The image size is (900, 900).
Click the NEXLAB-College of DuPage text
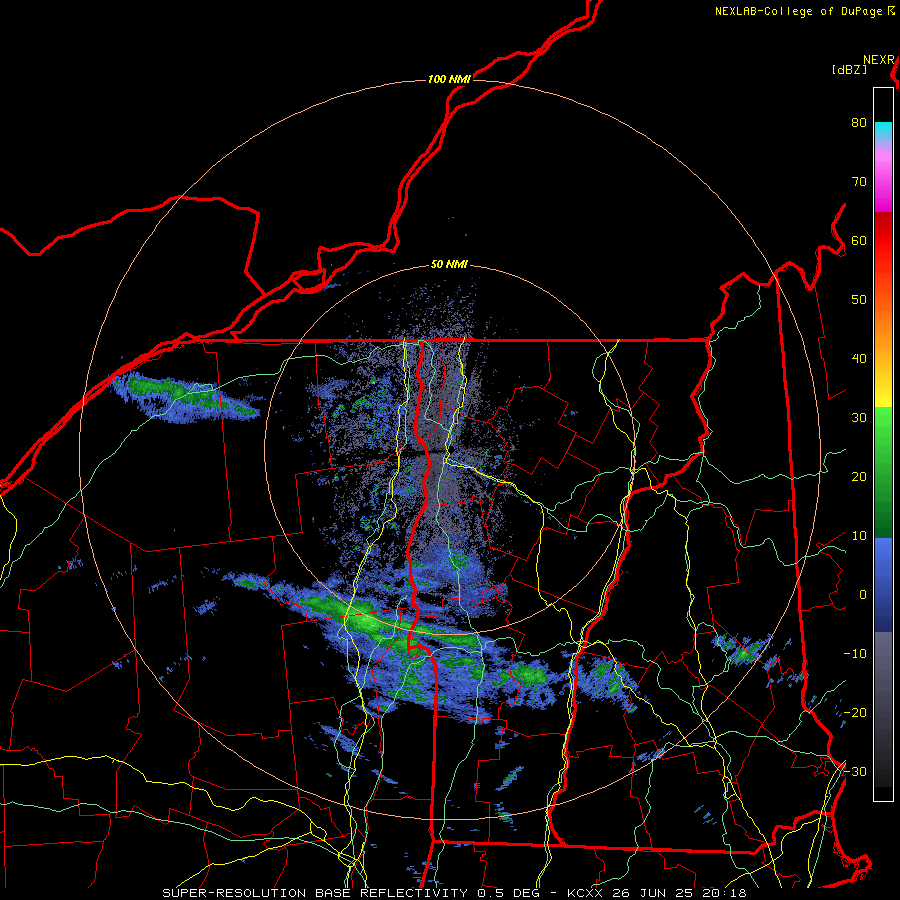[800, 11]
